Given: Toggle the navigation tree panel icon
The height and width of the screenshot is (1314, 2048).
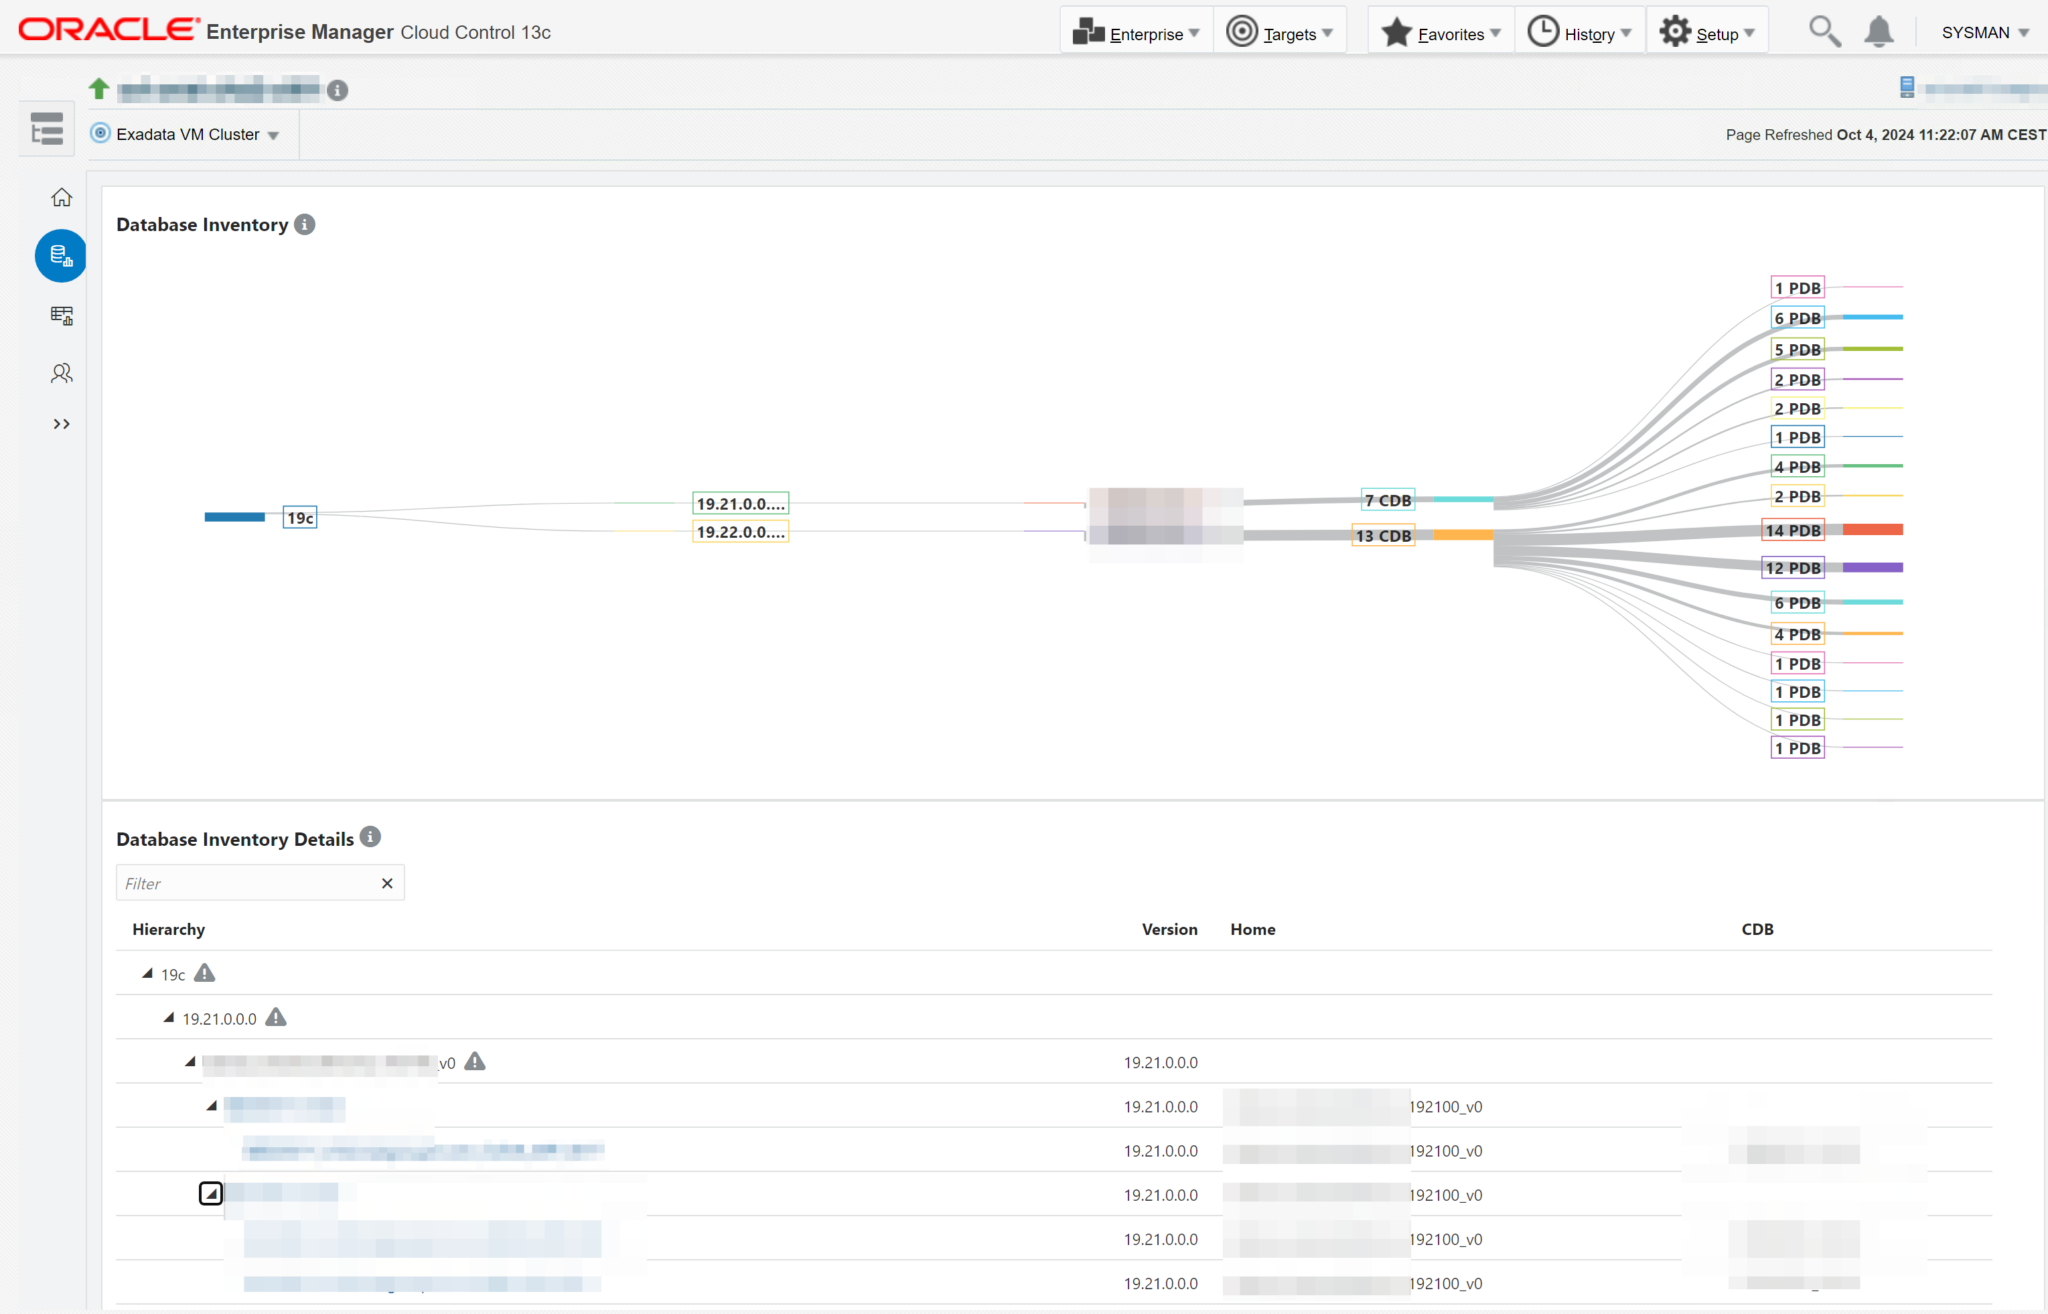Looking at the screenshot, I should [x=47, y=129].
